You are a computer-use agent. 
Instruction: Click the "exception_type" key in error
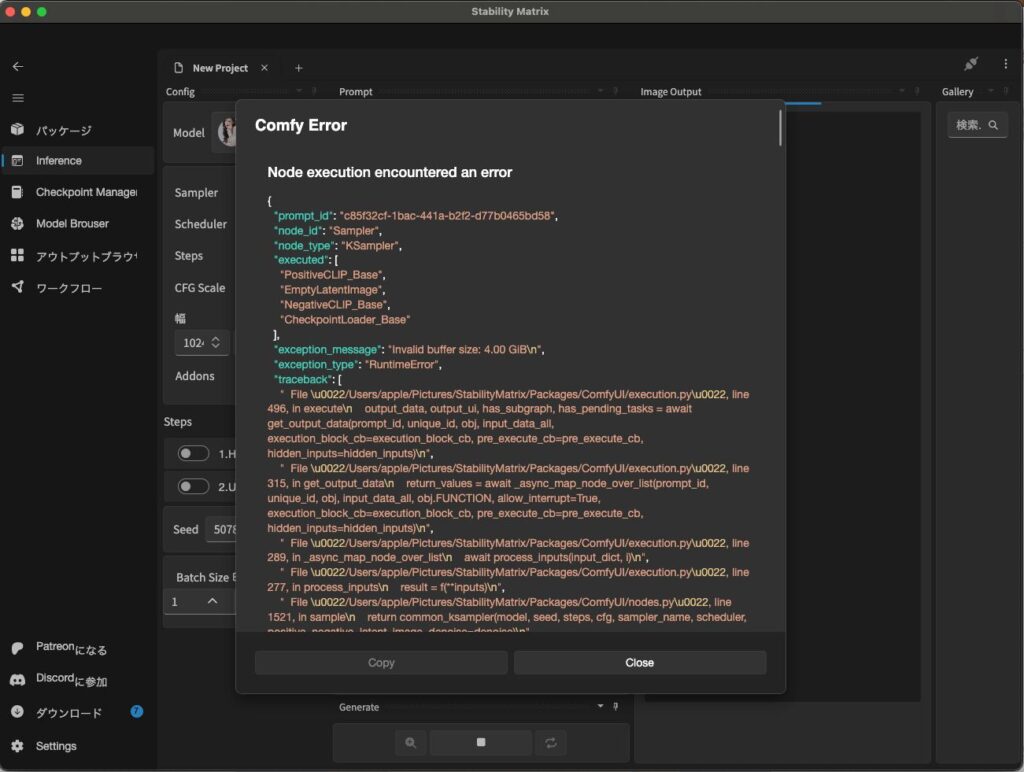click(x=316, y=364)
